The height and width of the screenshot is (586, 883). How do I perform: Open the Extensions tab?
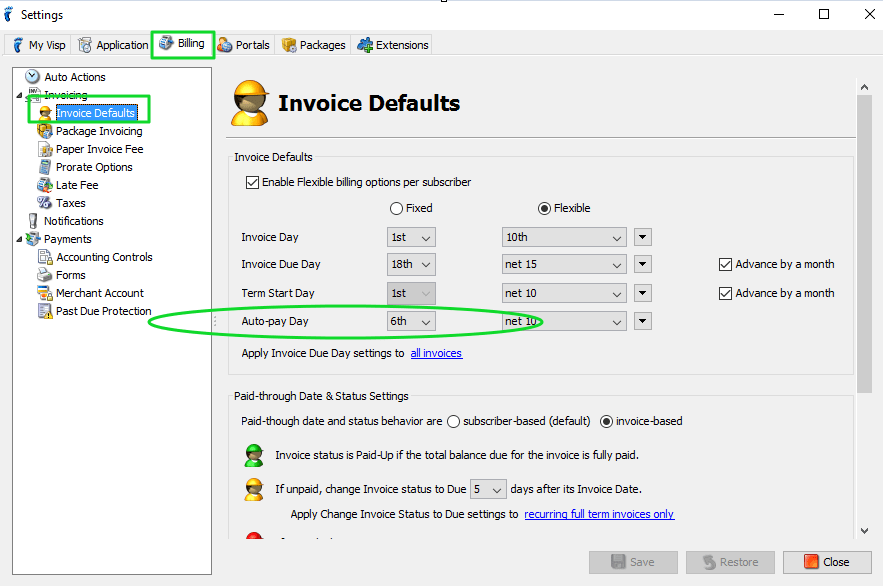point(393,45)
